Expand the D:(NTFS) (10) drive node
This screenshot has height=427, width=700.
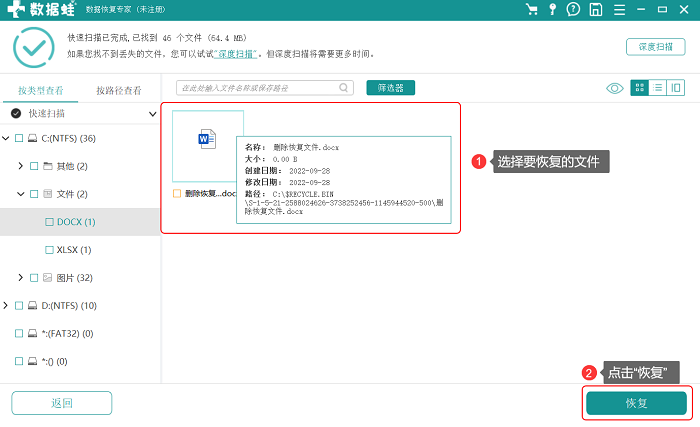coord(5,306)
